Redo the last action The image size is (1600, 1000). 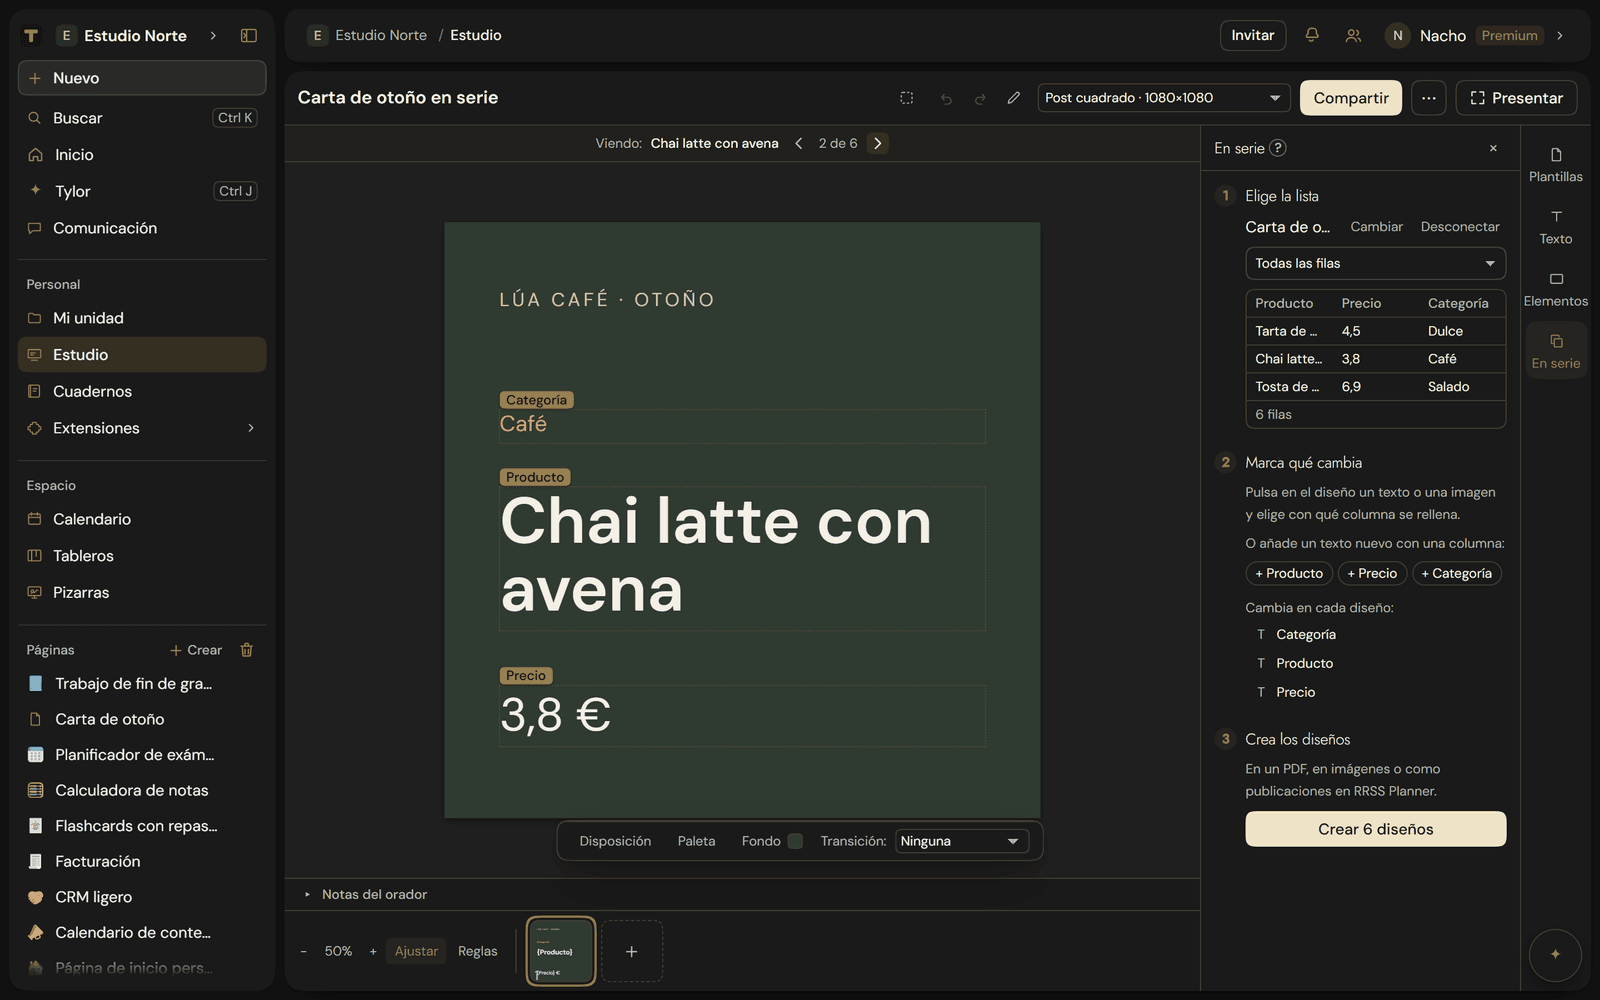980,98
